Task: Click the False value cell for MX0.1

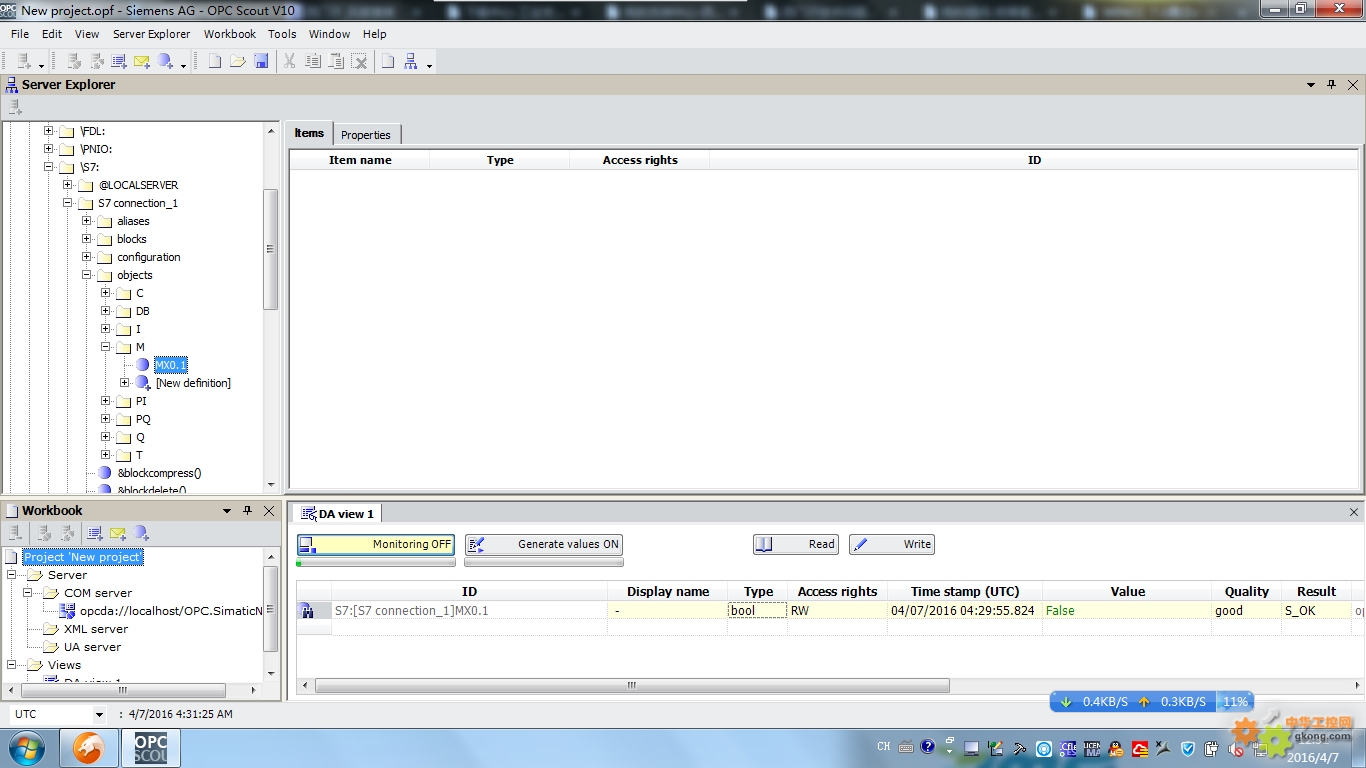Action: (1127, 611)
